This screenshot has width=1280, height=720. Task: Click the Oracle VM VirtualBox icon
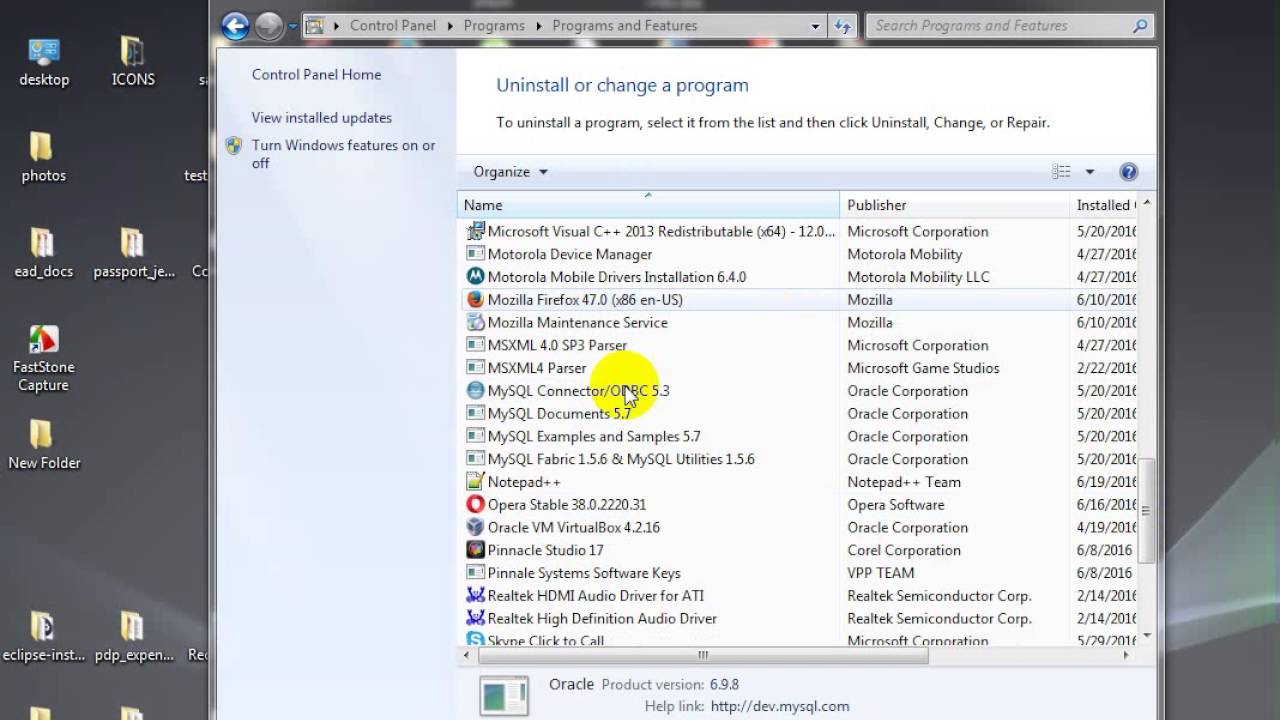(476, 527)
